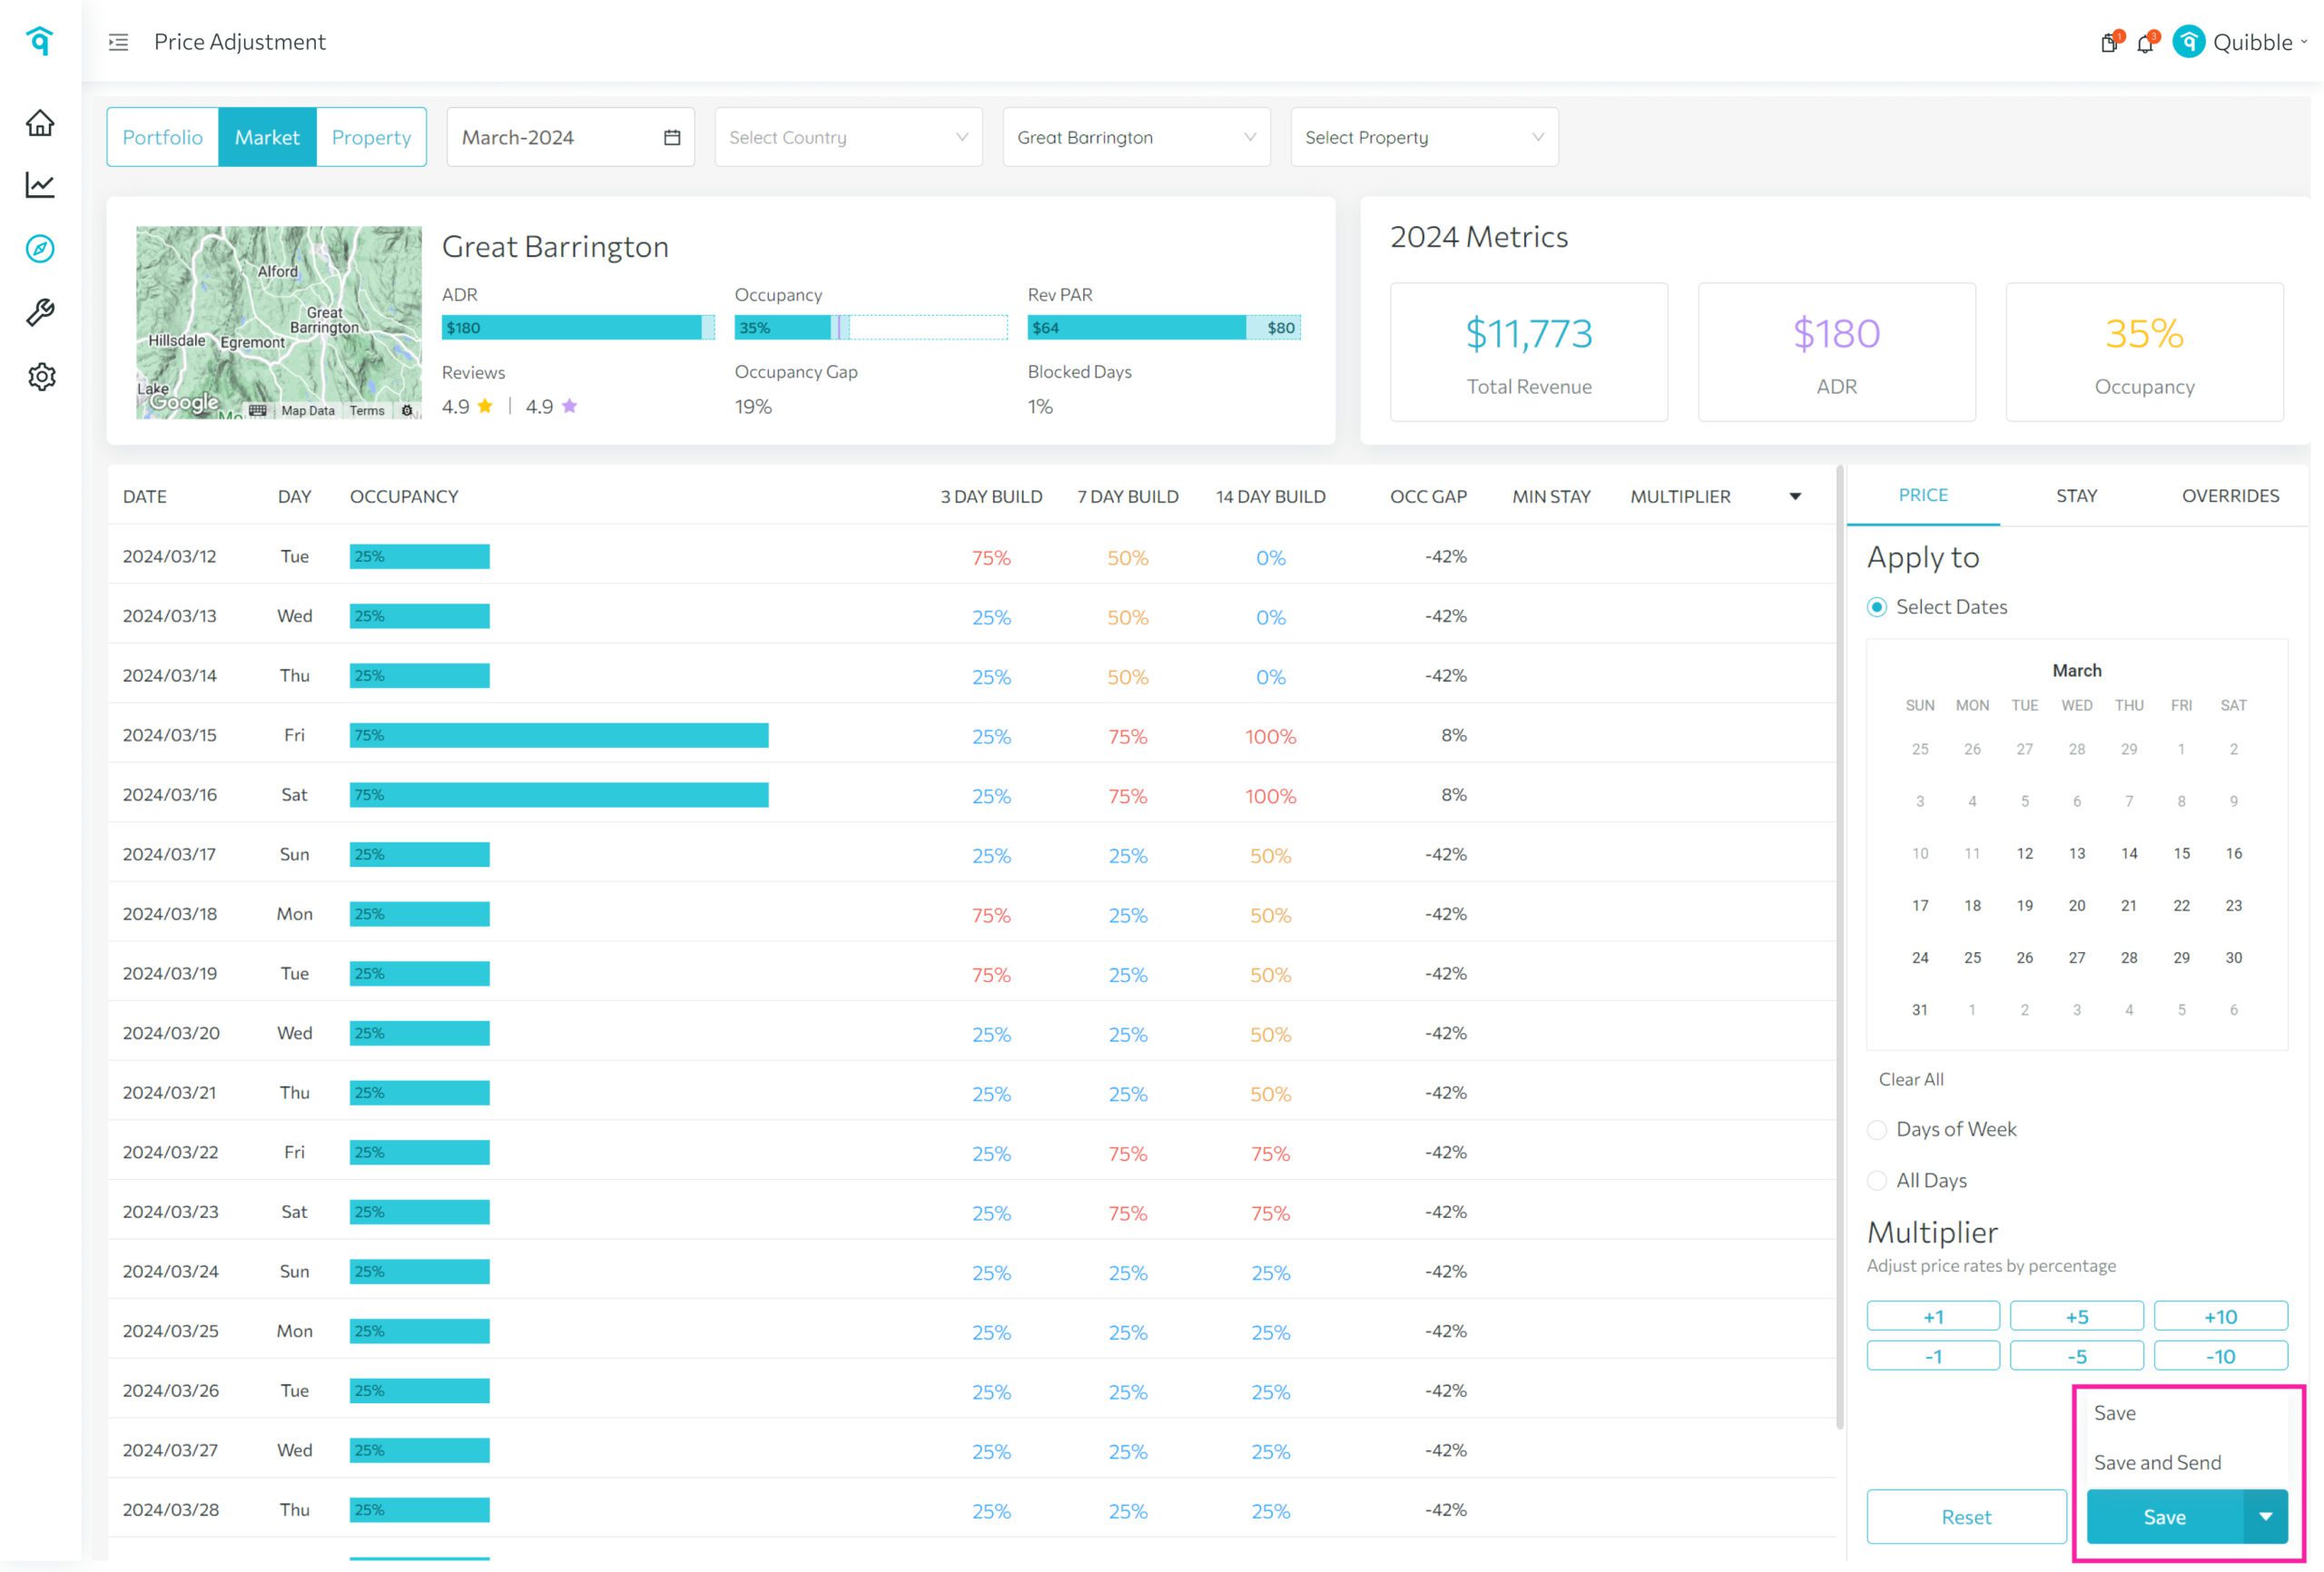Viewport: 2324px width, 1572px height.
Task: Click the -5 multiplier button
Action: point(2077,1356)
